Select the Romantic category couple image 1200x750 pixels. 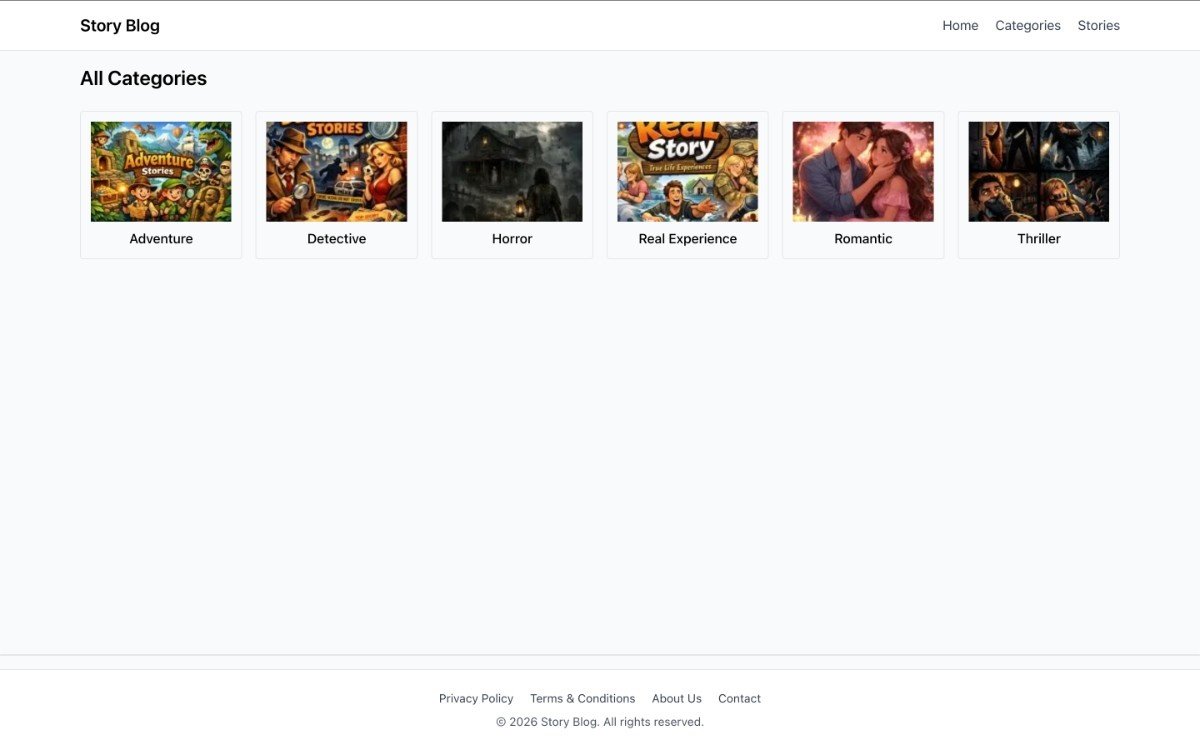863,172
